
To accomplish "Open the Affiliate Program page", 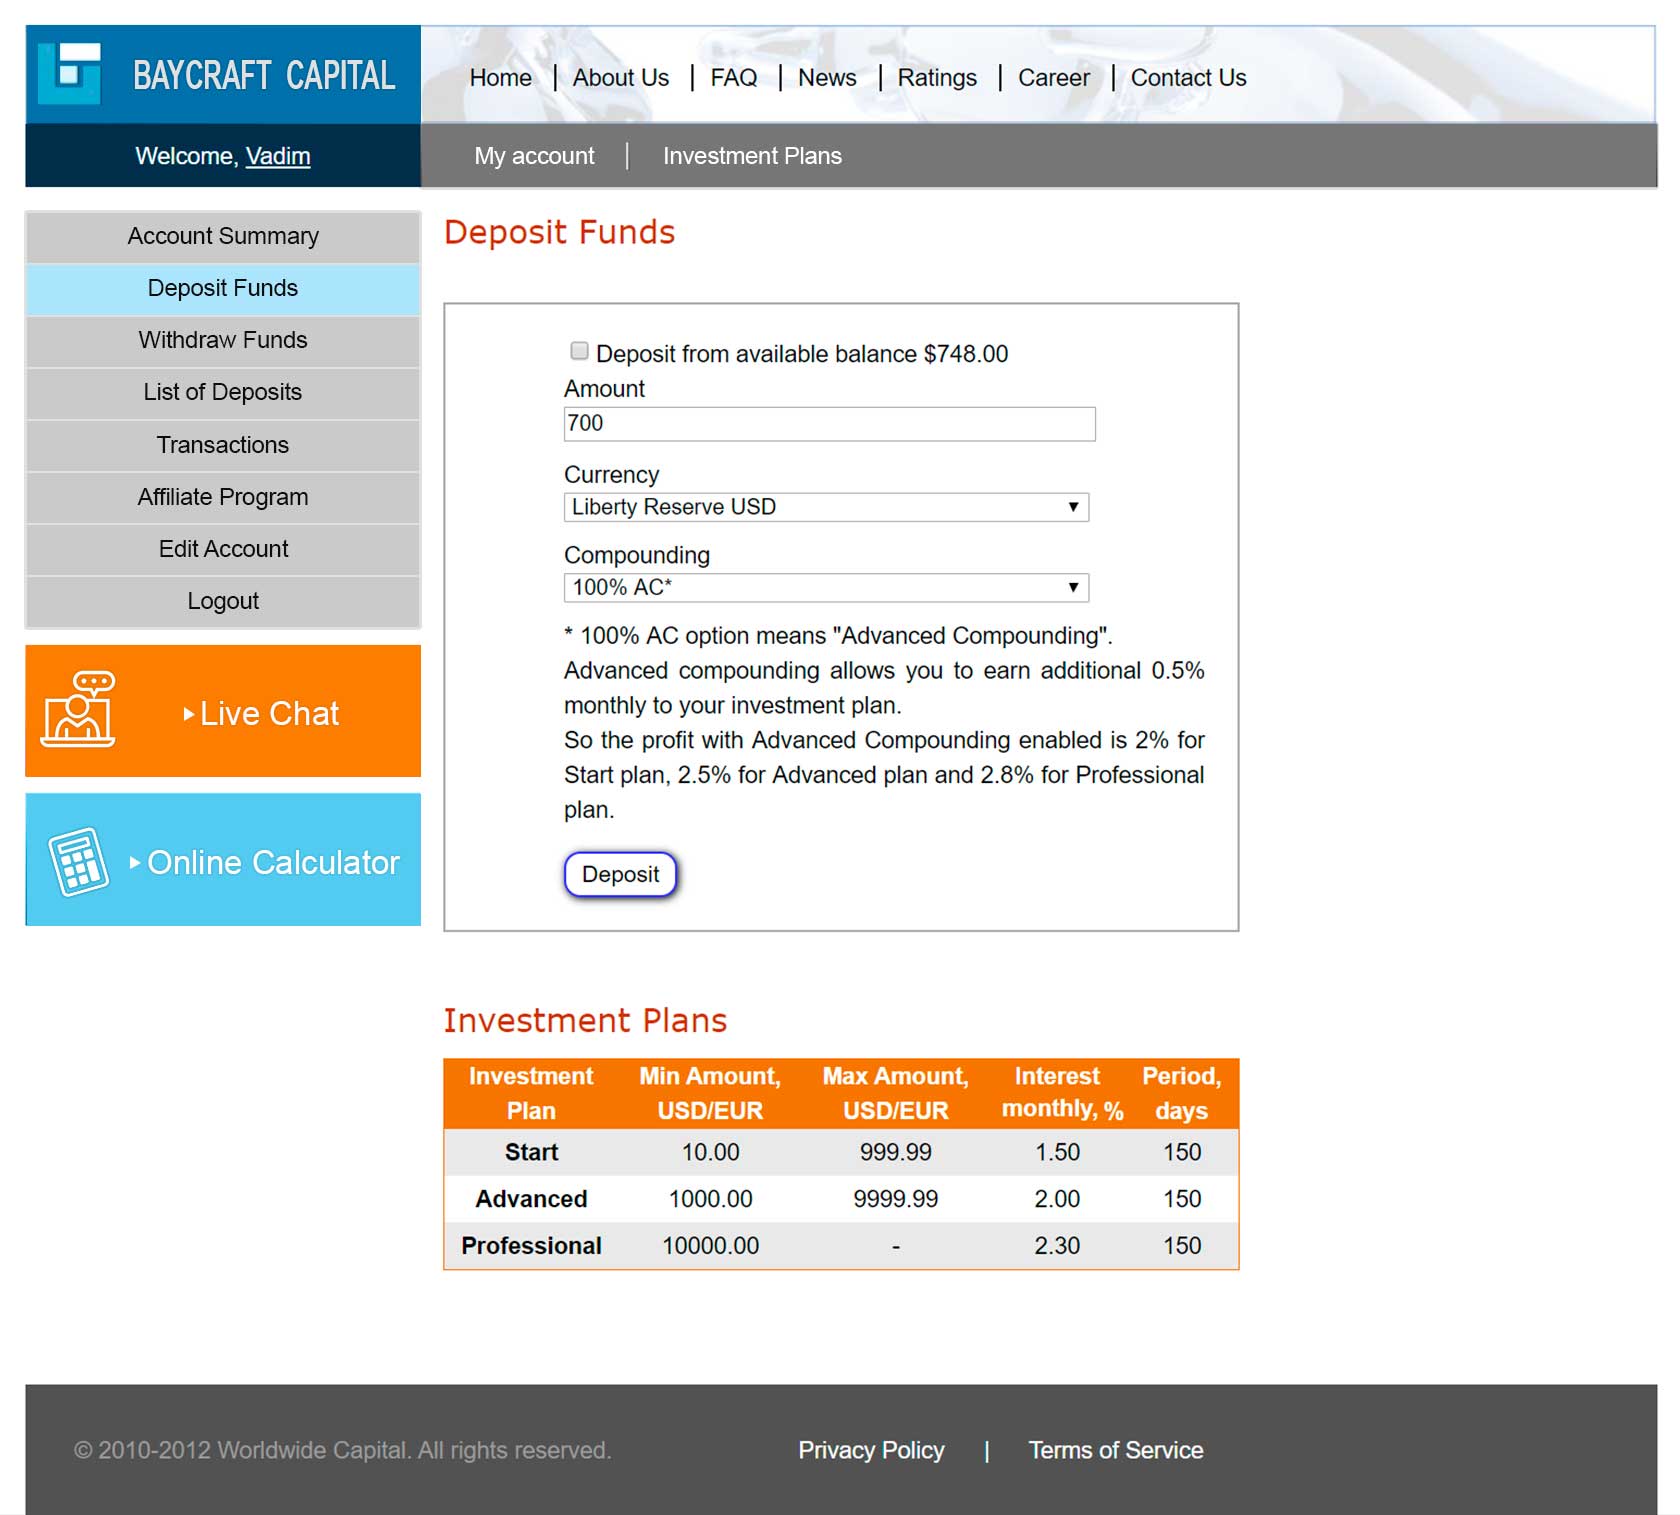I will [222, 497].
